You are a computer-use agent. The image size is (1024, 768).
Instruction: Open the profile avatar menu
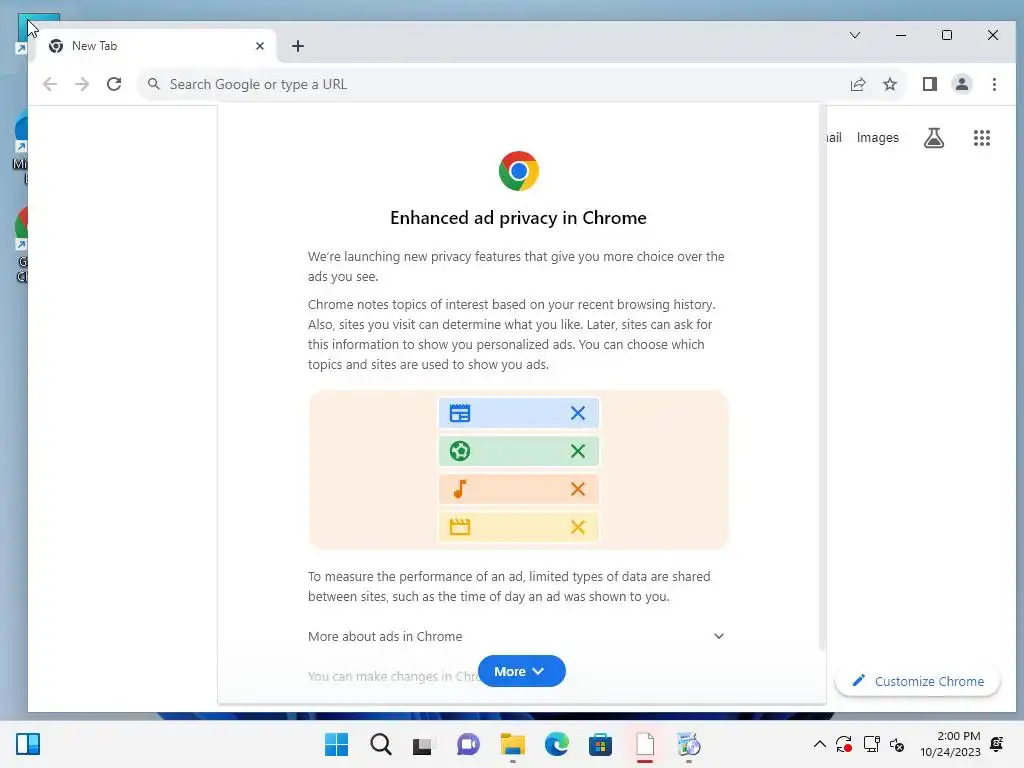962,84
